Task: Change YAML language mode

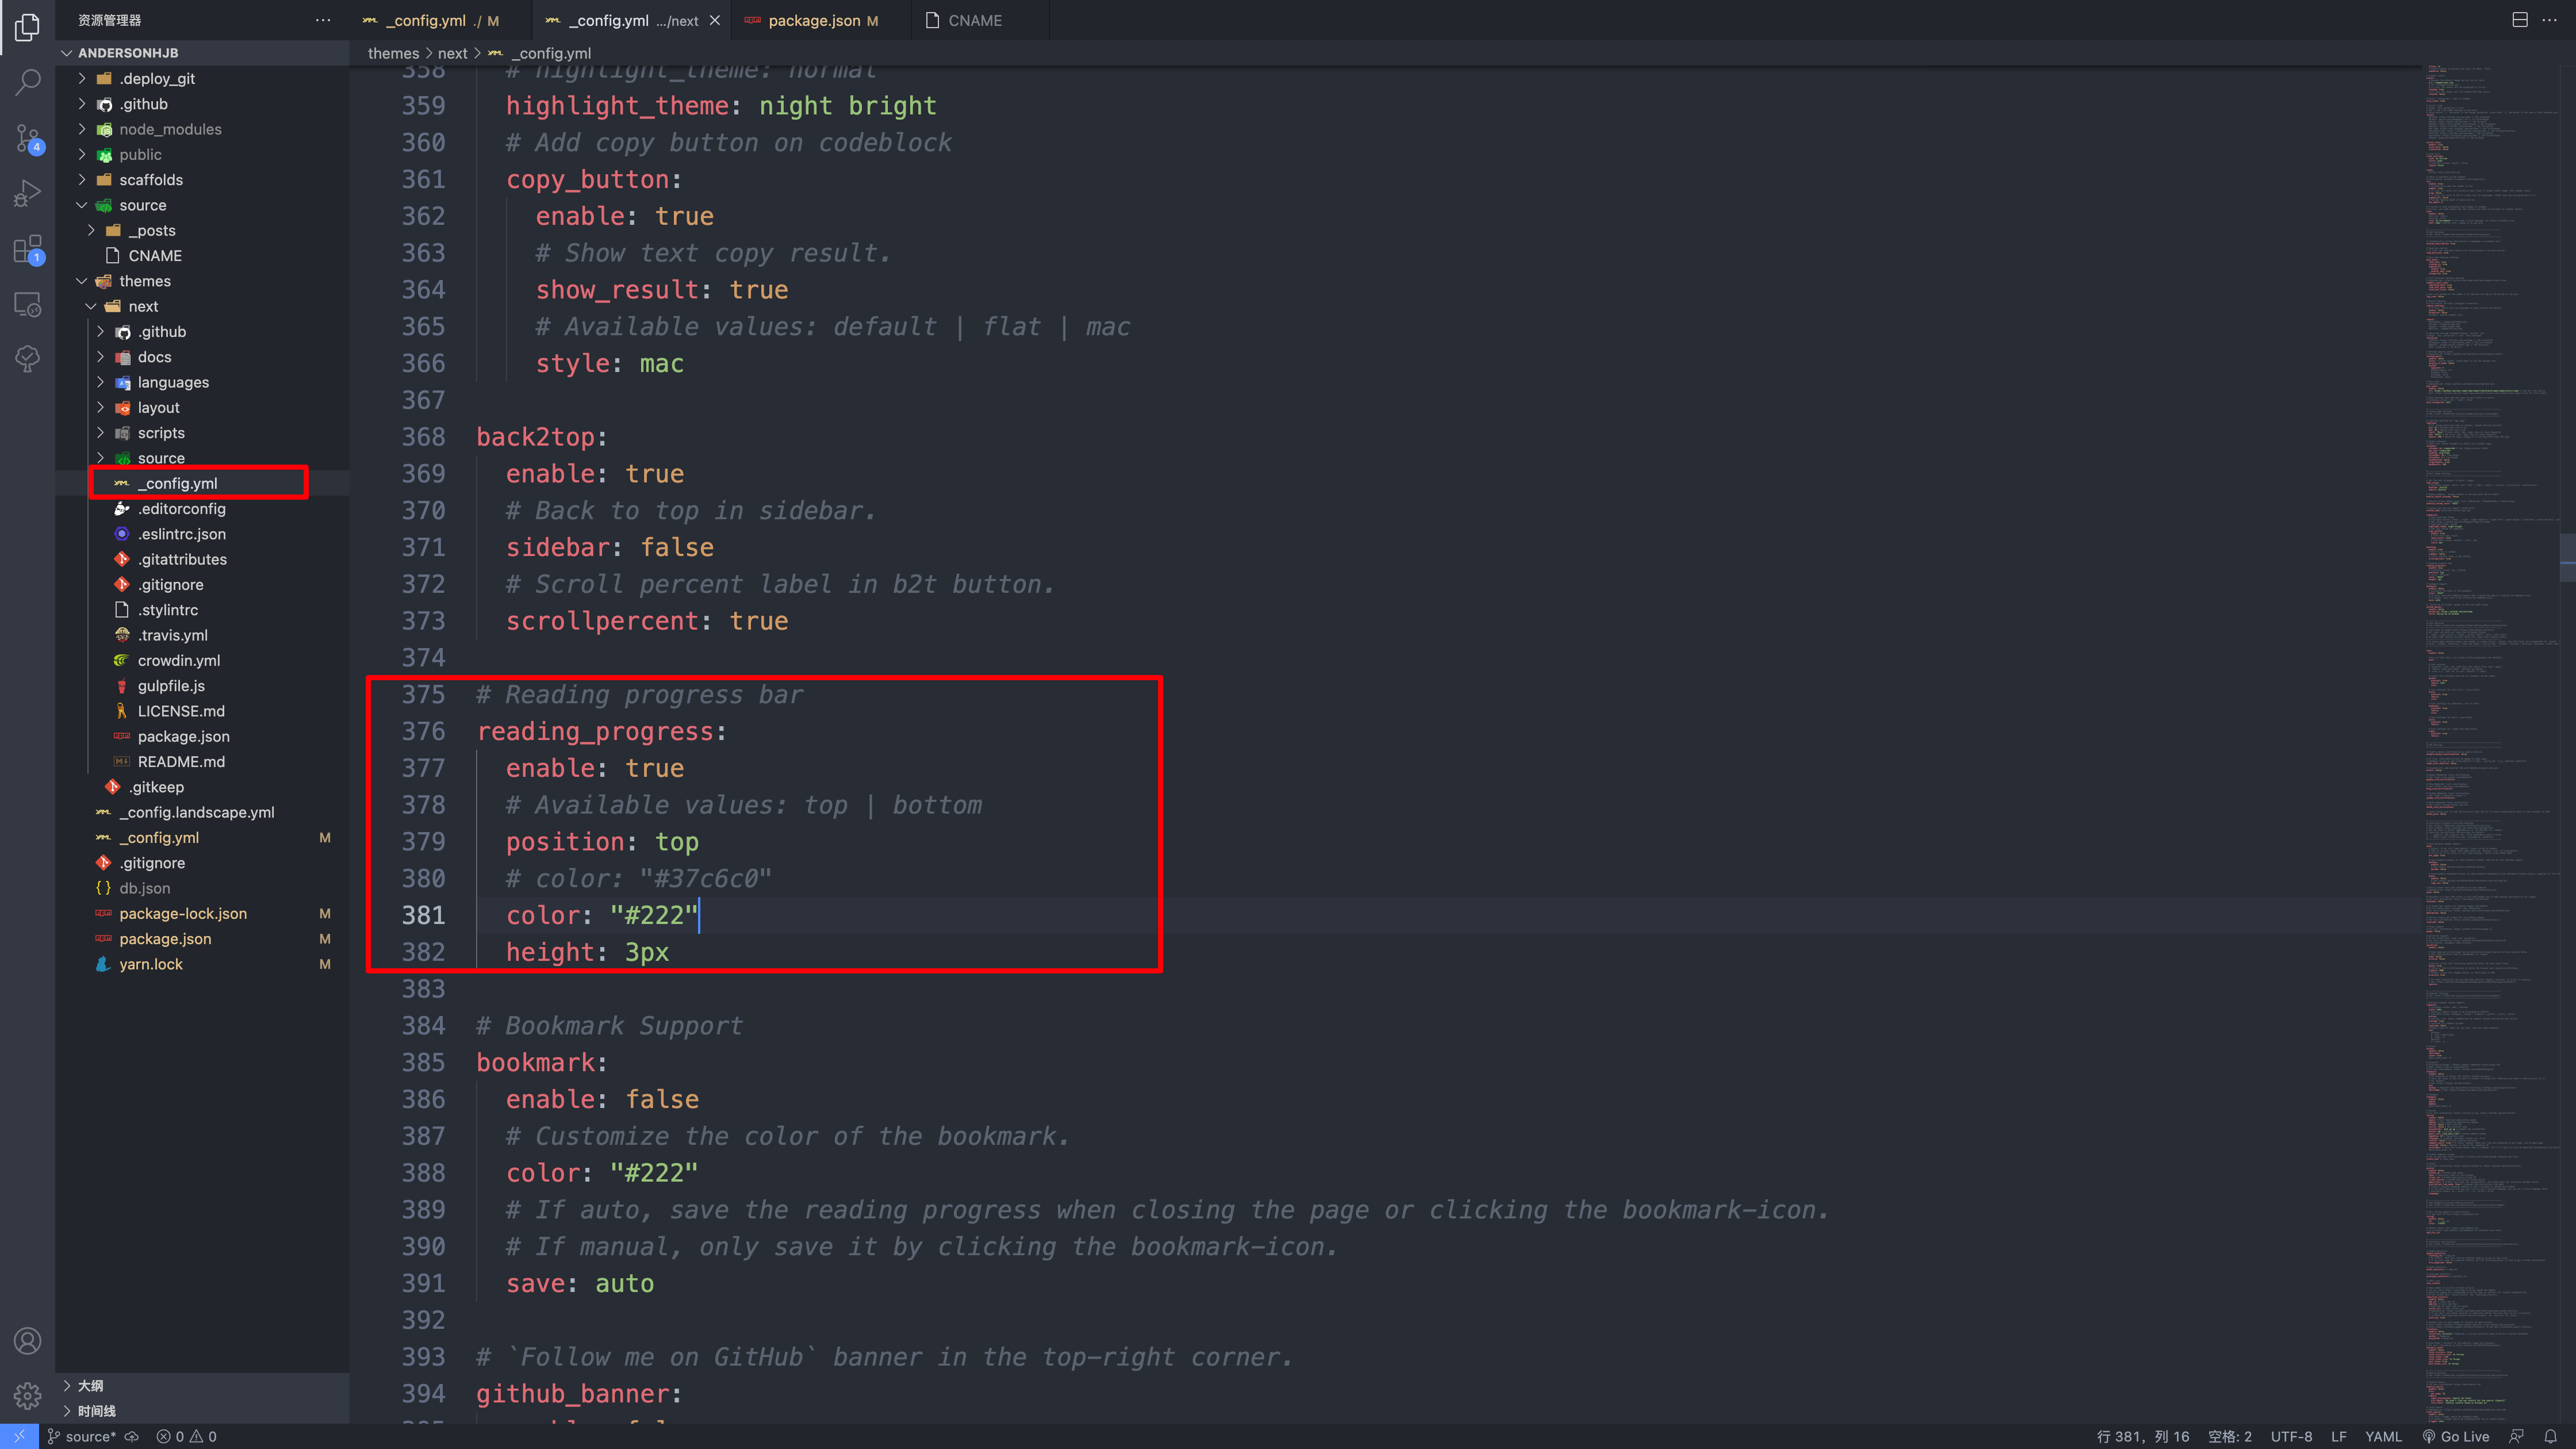Action: 2383,1436
